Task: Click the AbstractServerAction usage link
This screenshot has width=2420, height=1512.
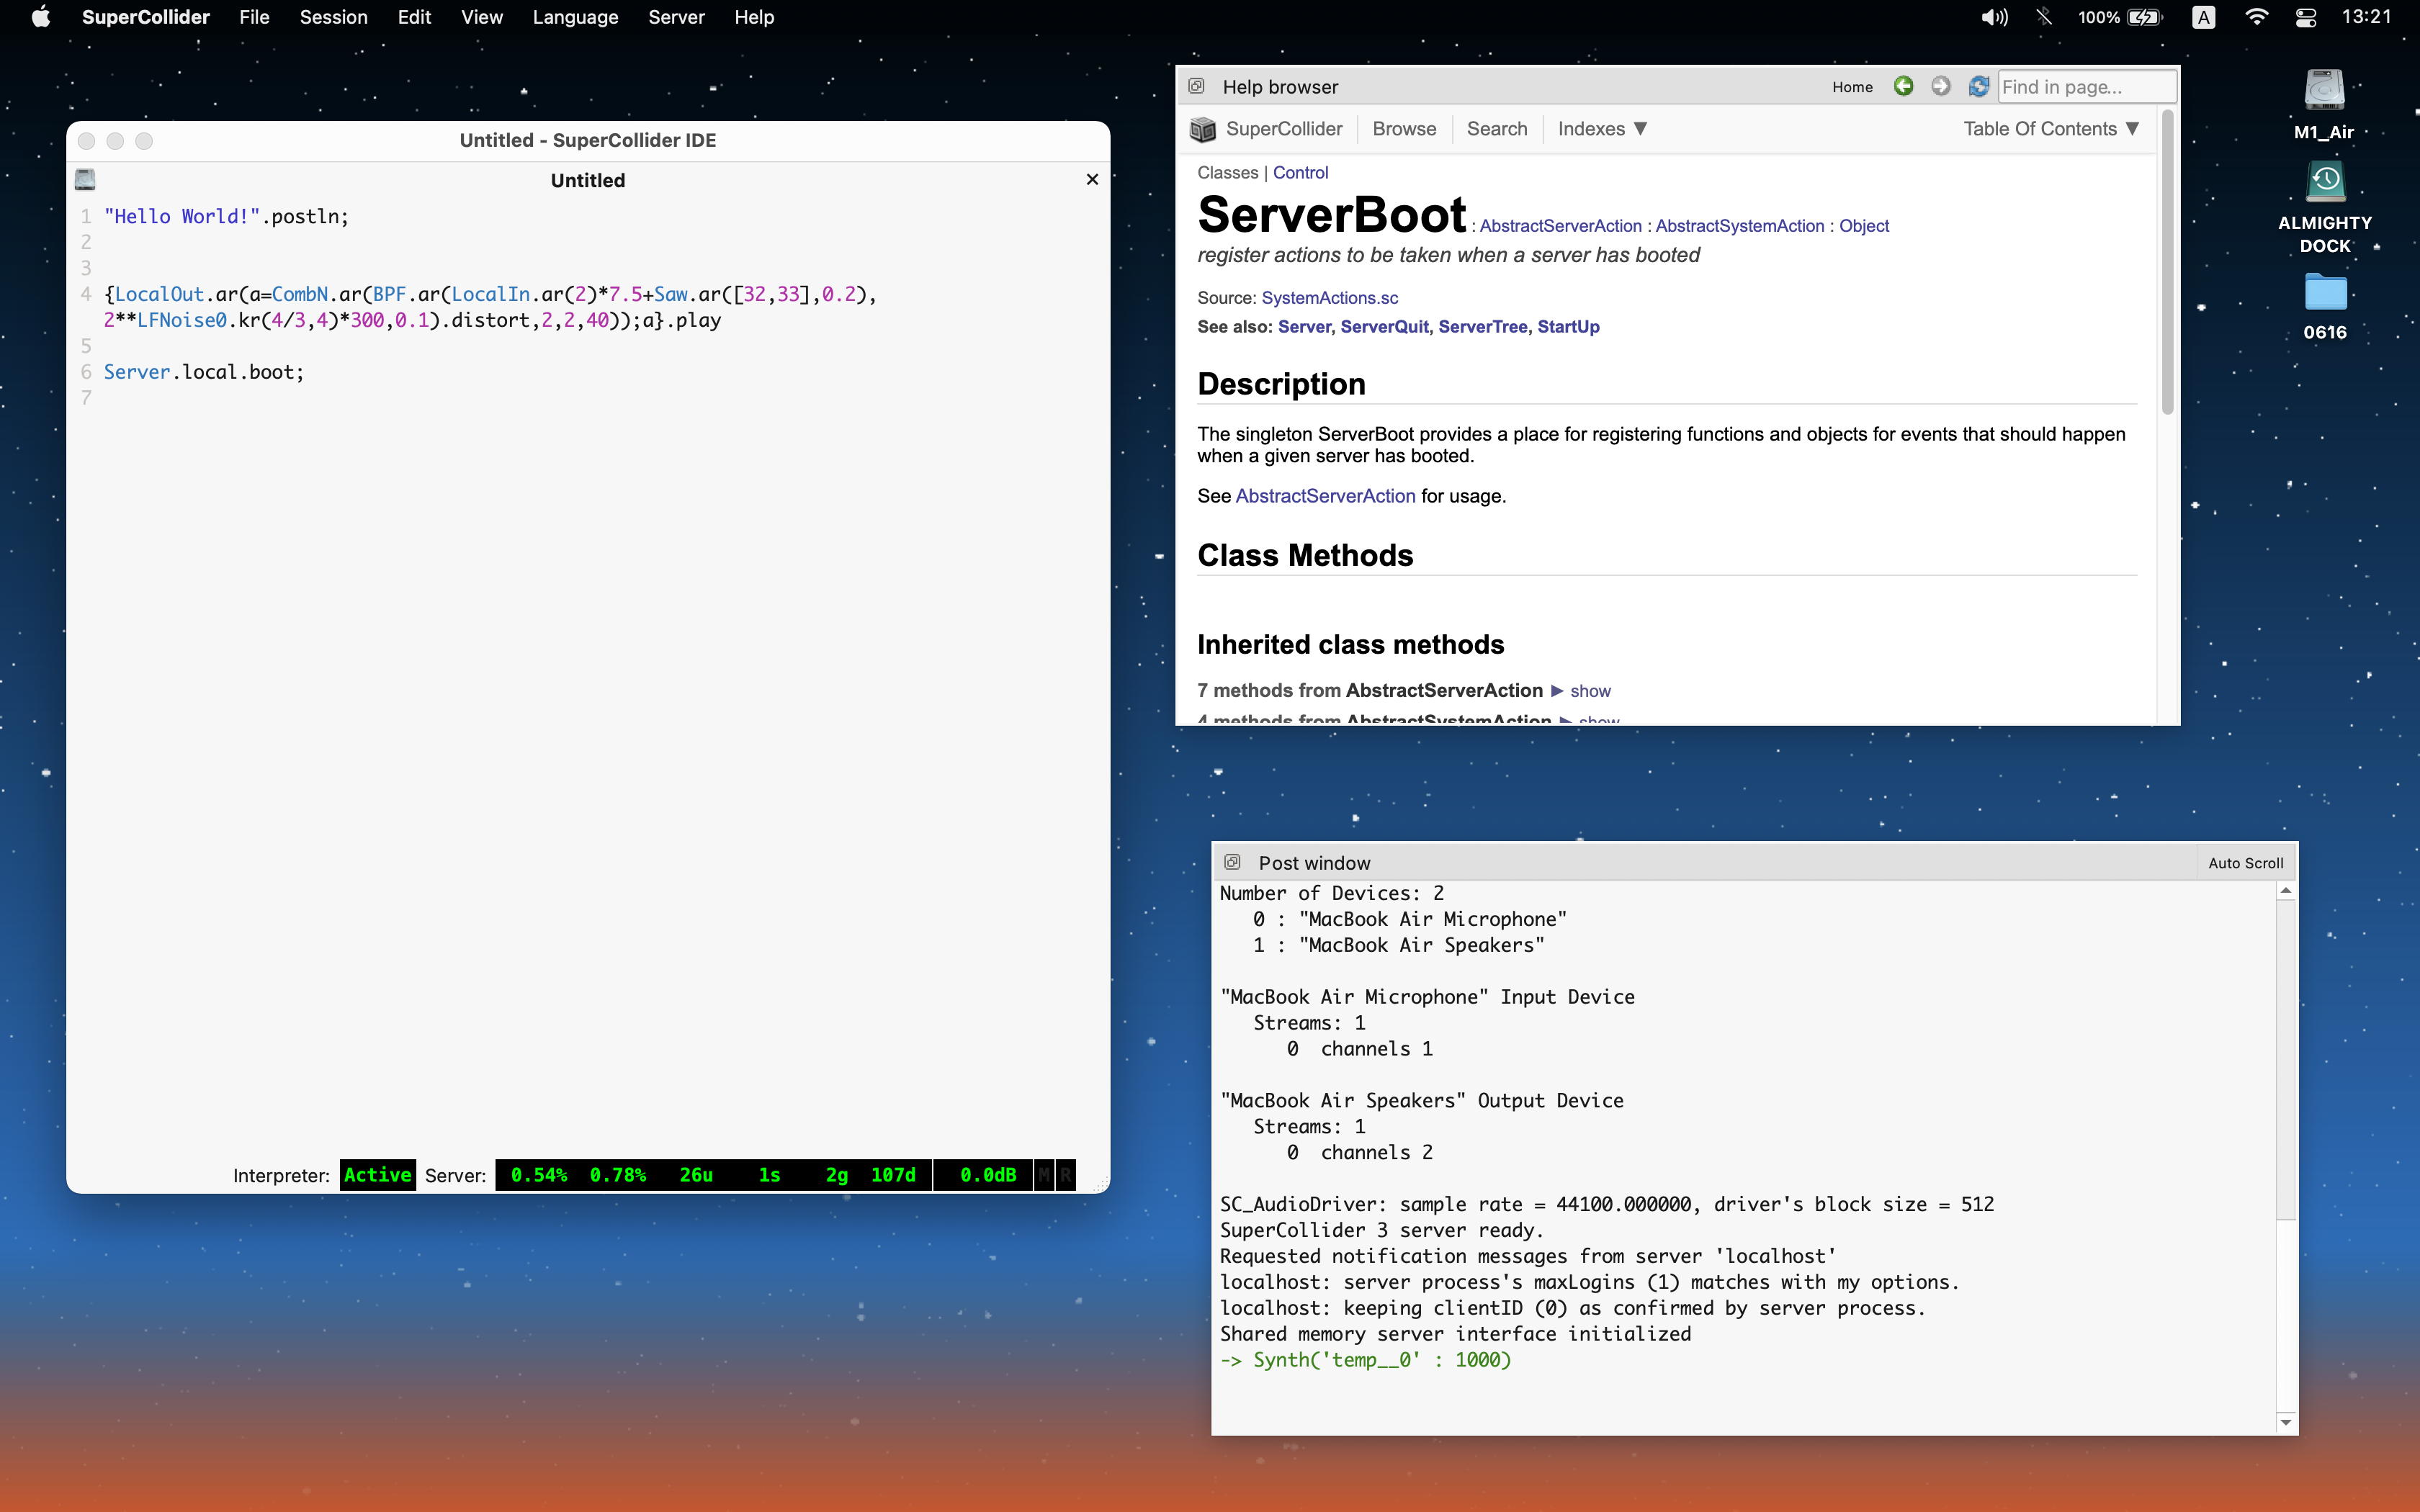Action: tap(1325, 496)
